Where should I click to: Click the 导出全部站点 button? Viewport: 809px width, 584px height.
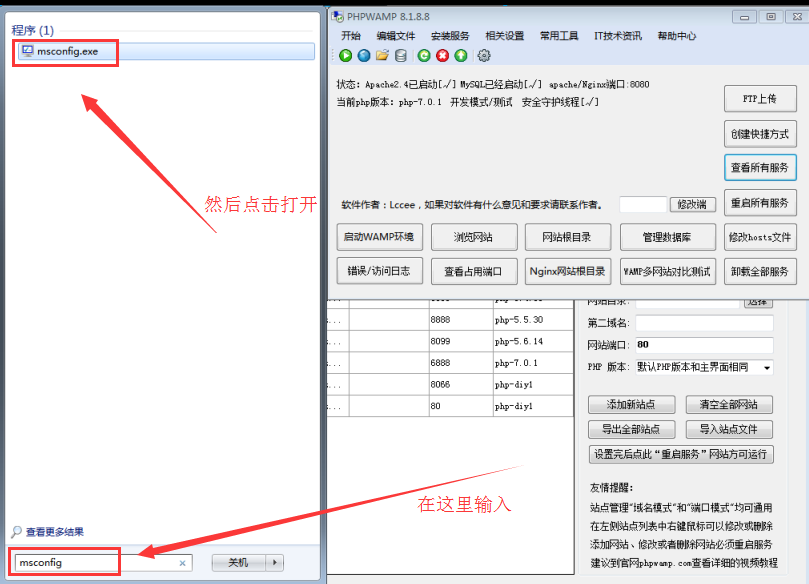click(x=631, y=429)
